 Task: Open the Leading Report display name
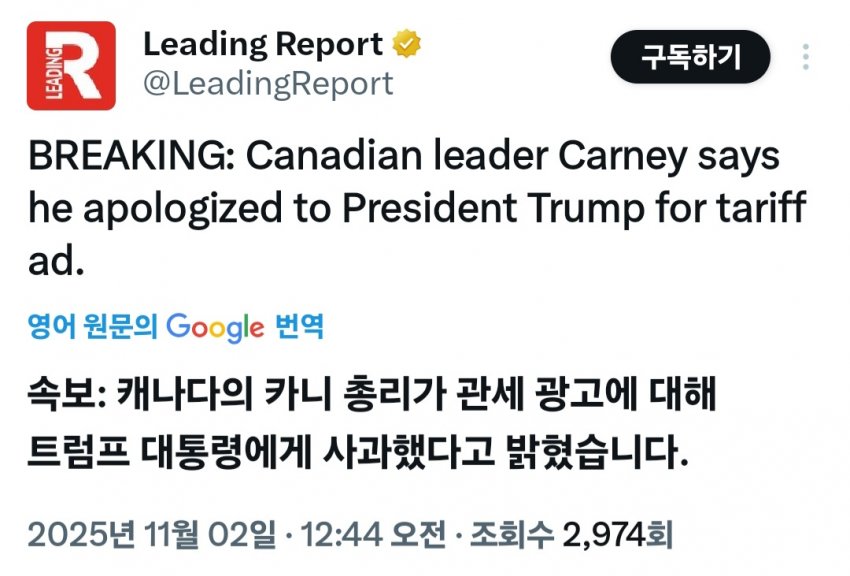coord(263,44)
